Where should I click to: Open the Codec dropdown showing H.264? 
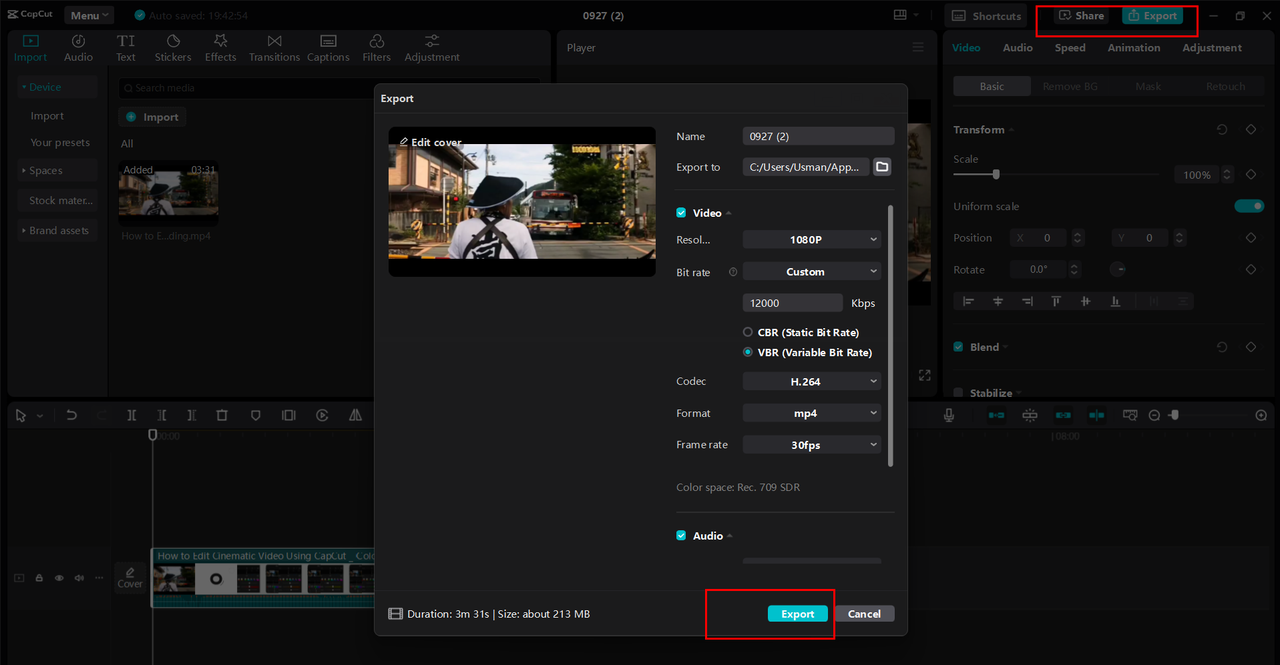tap(812, 382)
